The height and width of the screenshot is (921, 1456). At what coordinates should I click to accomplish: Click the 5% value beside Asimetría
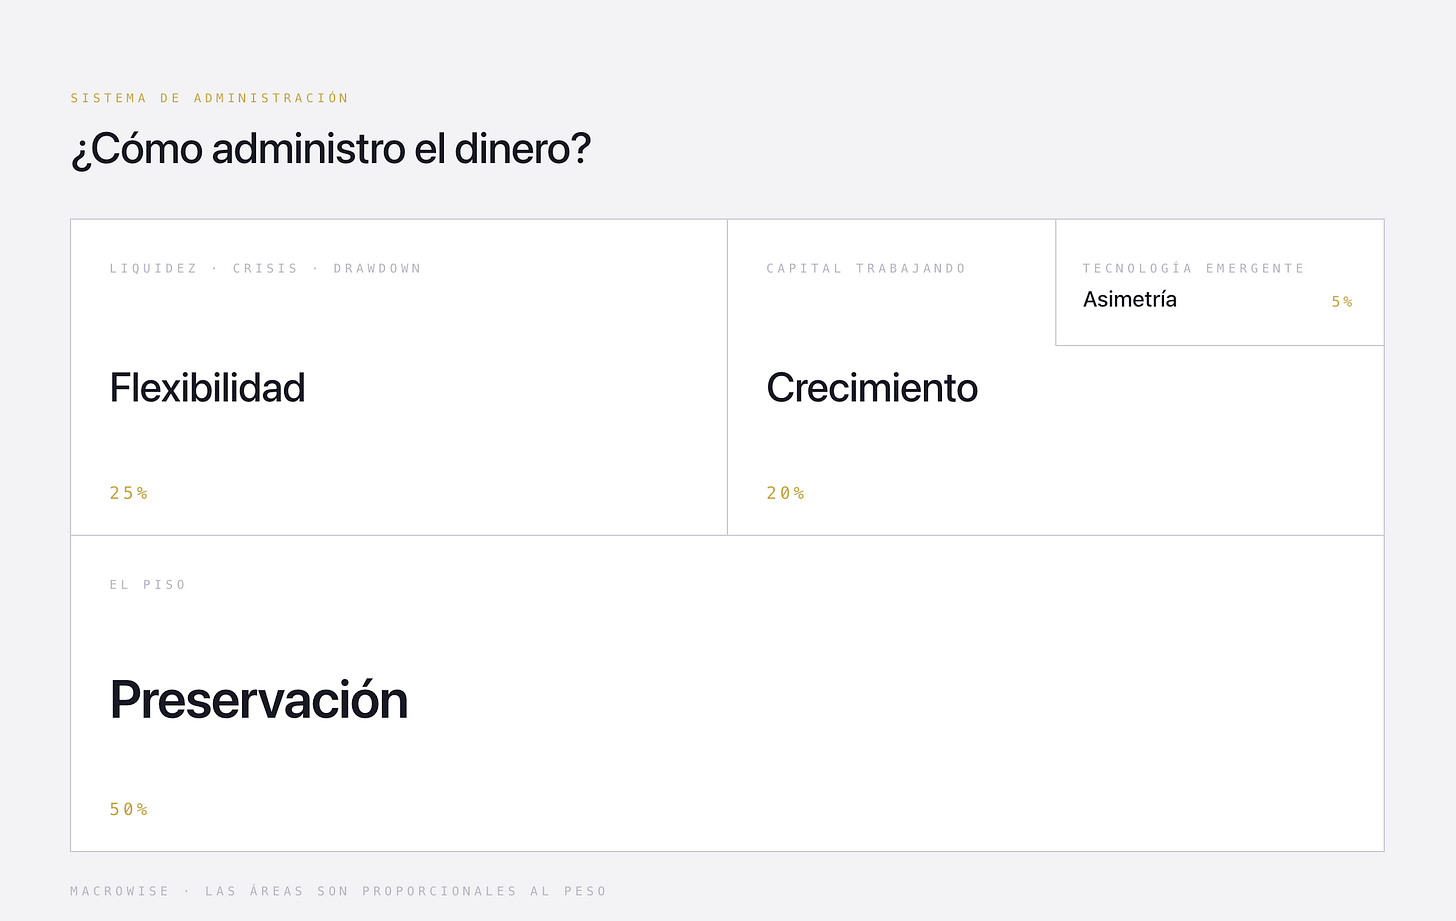click(1342, 302)
